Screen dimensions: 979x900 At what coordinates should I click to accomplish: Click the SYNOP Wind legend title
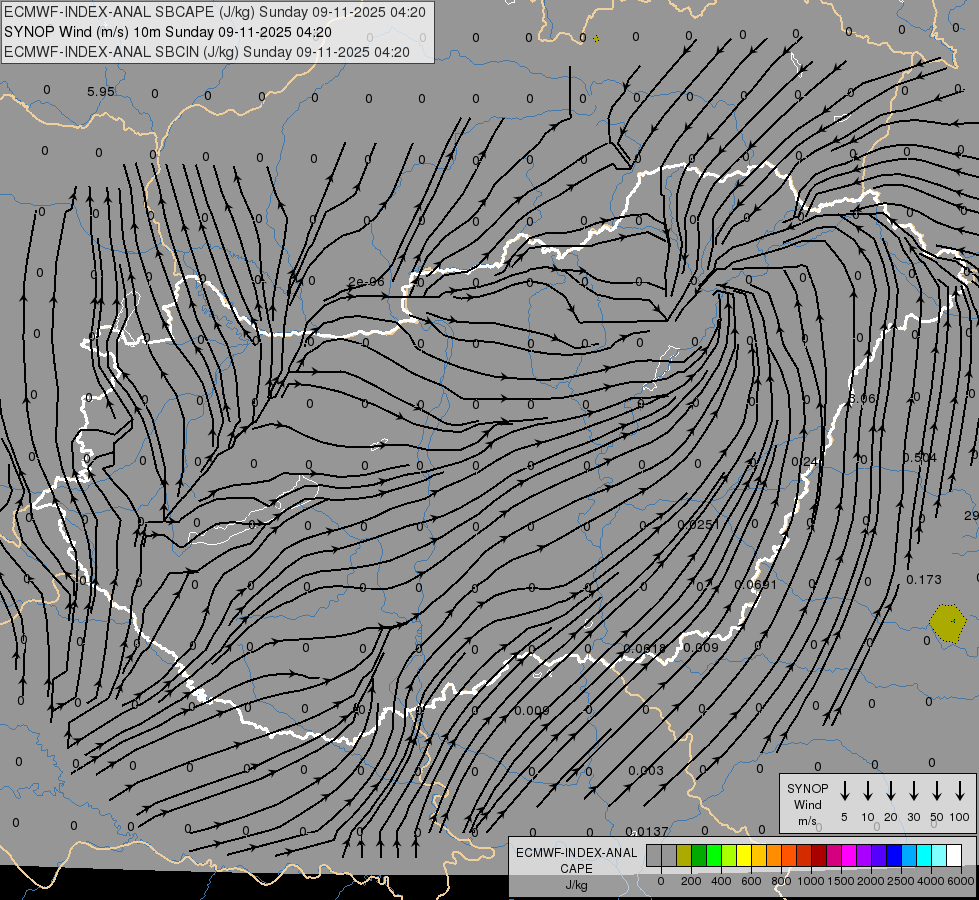pos(807,796)
